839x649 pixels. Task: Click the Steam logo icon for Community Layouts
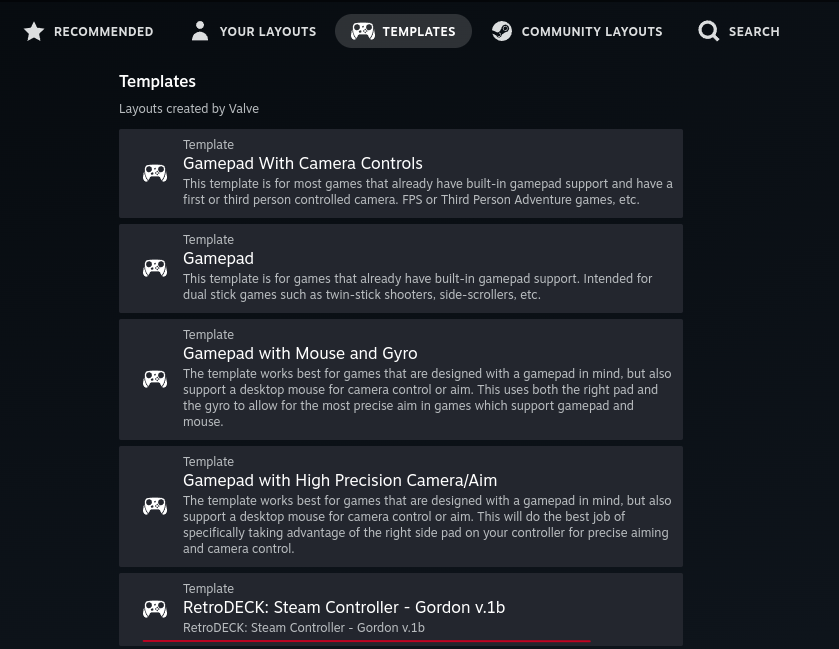coord(502,32)
